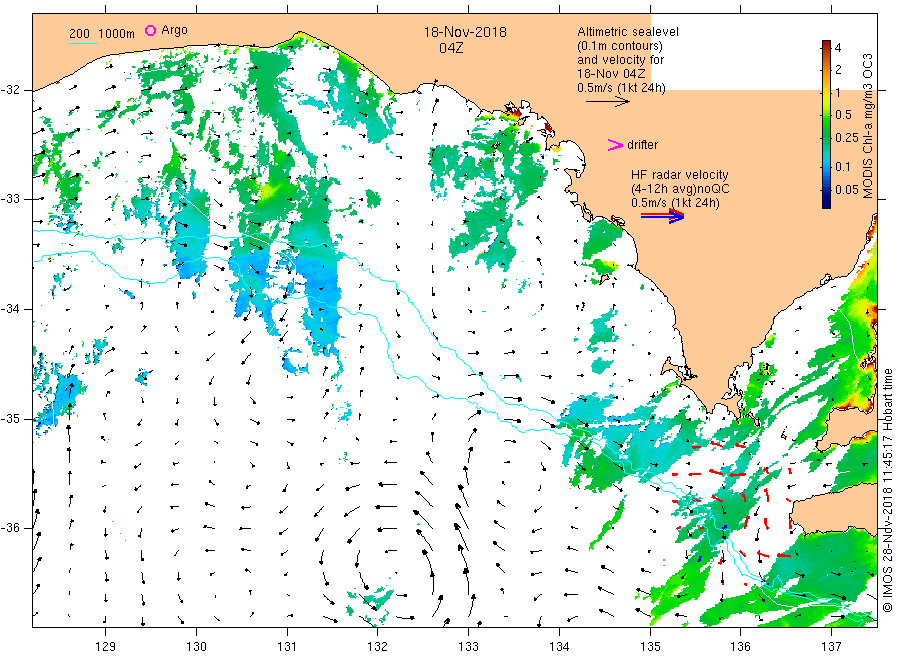Click the longitude label 129
Image resolution: width=900 pixels, height=660 pixels.
tap(106, 647)
